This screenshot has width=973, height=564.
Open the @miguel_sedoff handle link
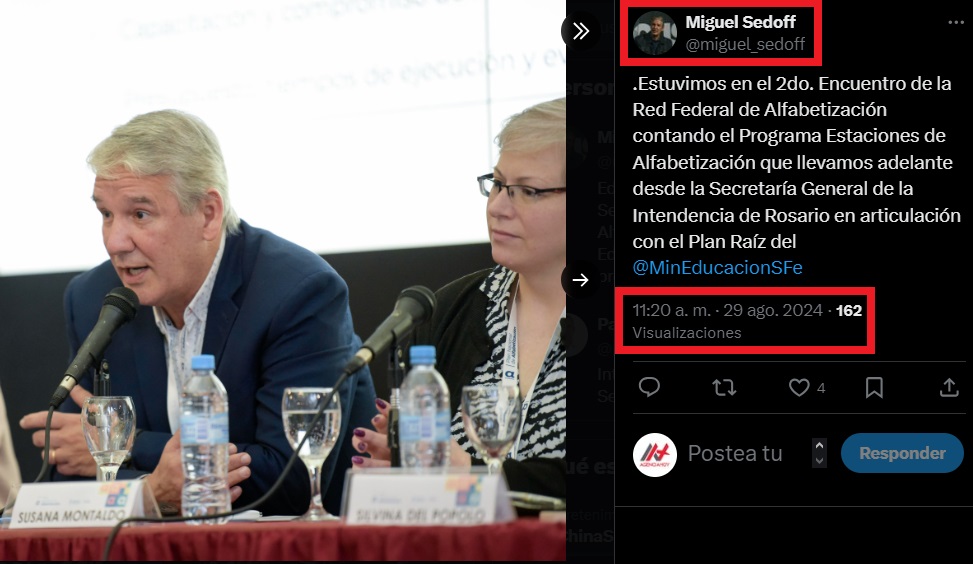click(x=745, y=44)
